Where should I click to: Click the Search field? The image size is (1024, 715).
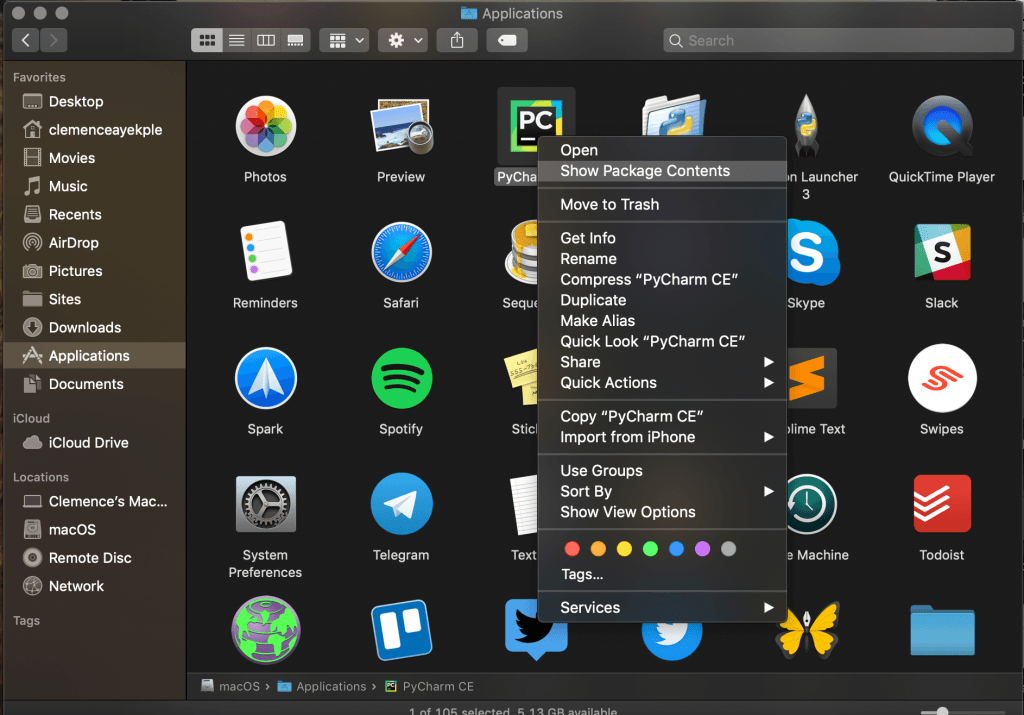point(838,40)
